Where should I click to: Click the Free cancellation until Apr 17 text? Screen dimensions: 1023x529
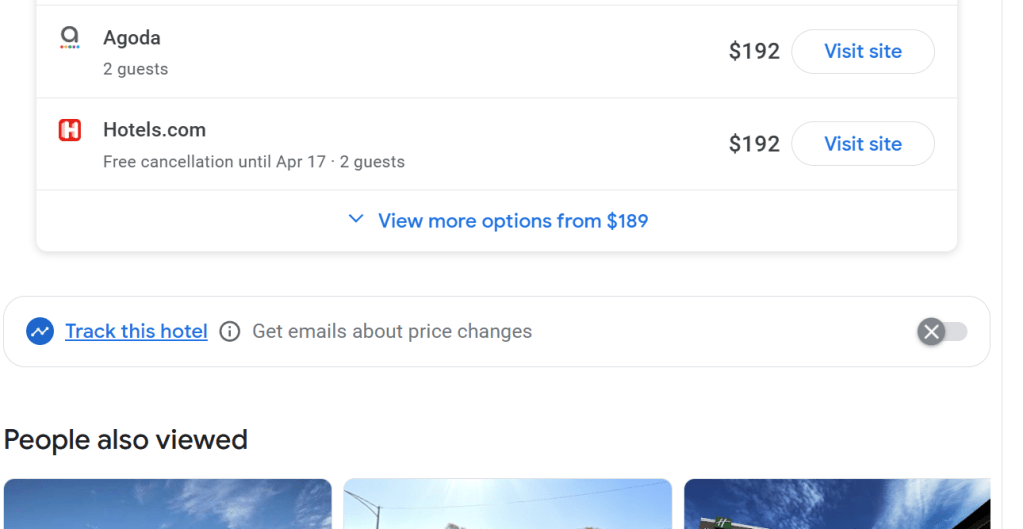point(214,162)
